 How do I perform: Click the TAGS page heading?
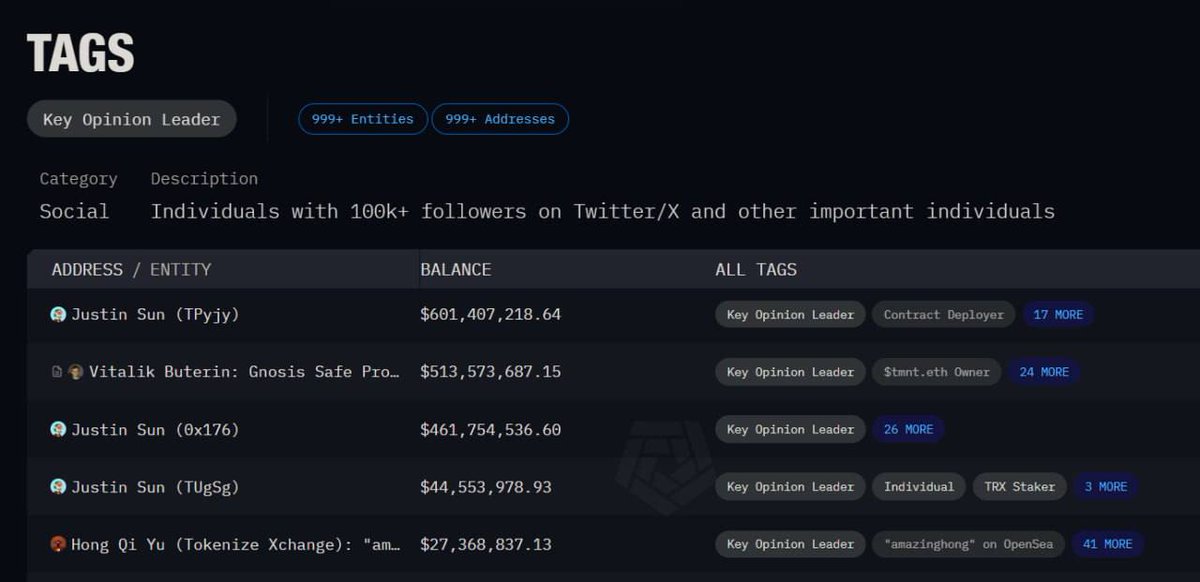[81, 53]
